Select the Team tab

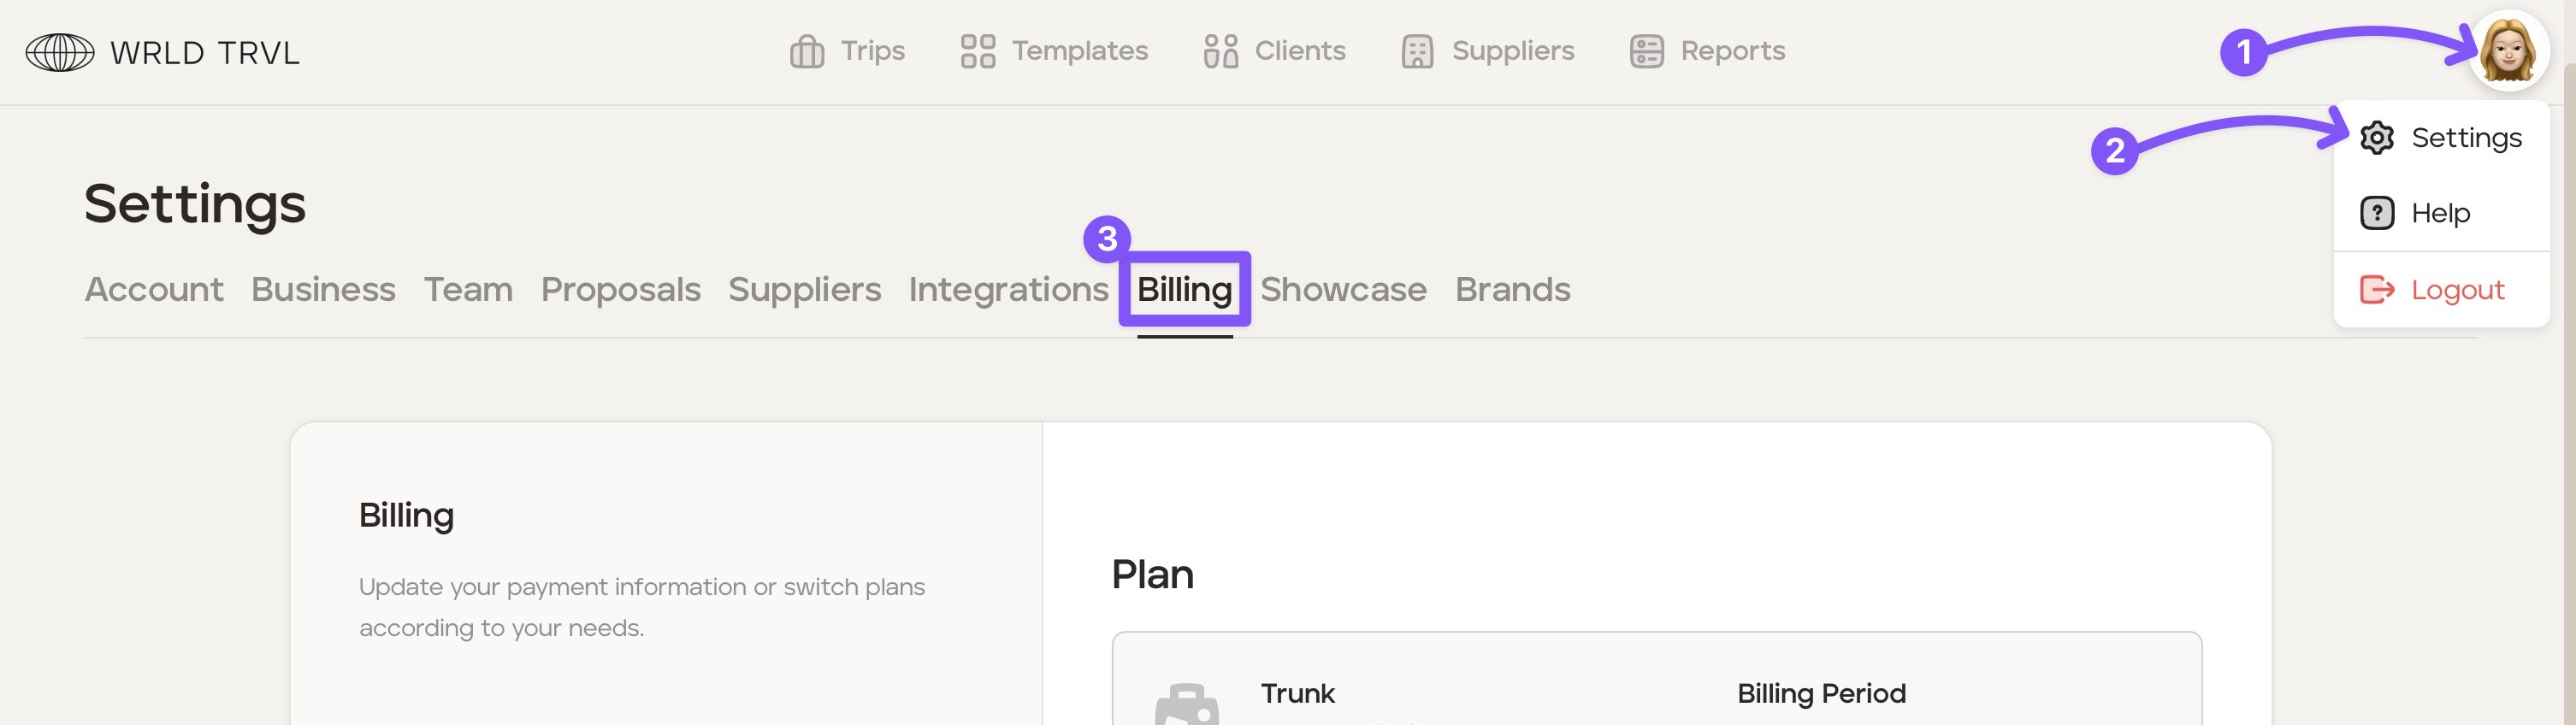click(x=468, y=289)
